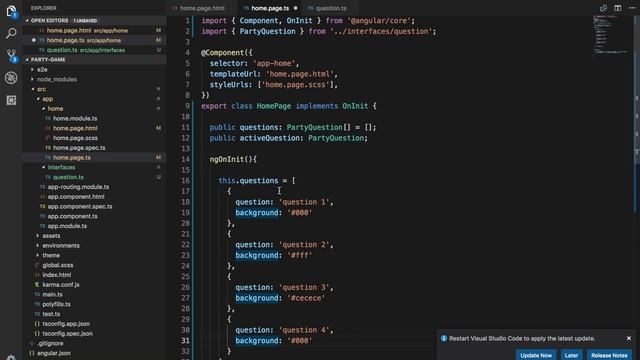640x360 pixels.
Task: Click Update Now button
Action: 536,355
